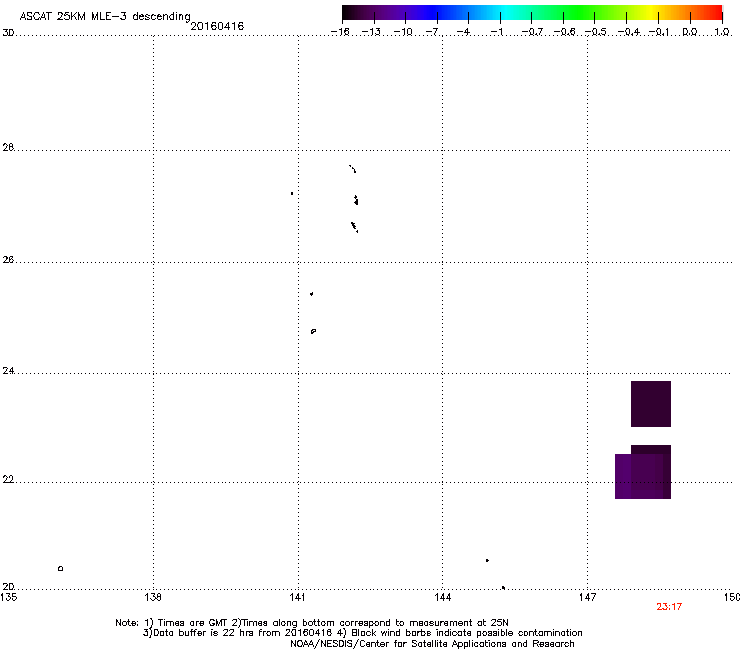The height and width of the screenshot is (650, 740).
Task: Click the island cluster near 142E, 27N
Action: coord(356,200)
